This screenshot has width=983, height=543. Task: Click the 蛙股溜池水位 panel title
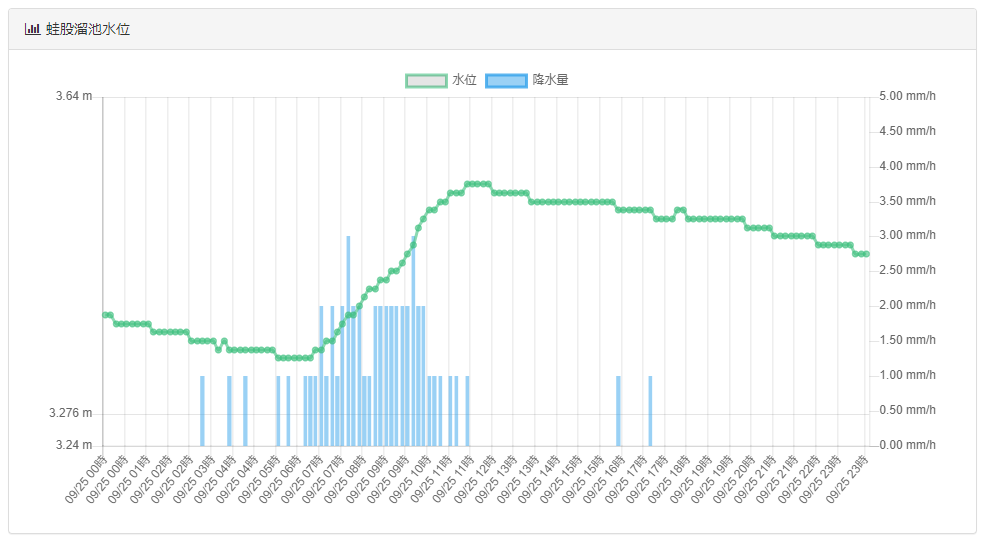tap(88, 29)
